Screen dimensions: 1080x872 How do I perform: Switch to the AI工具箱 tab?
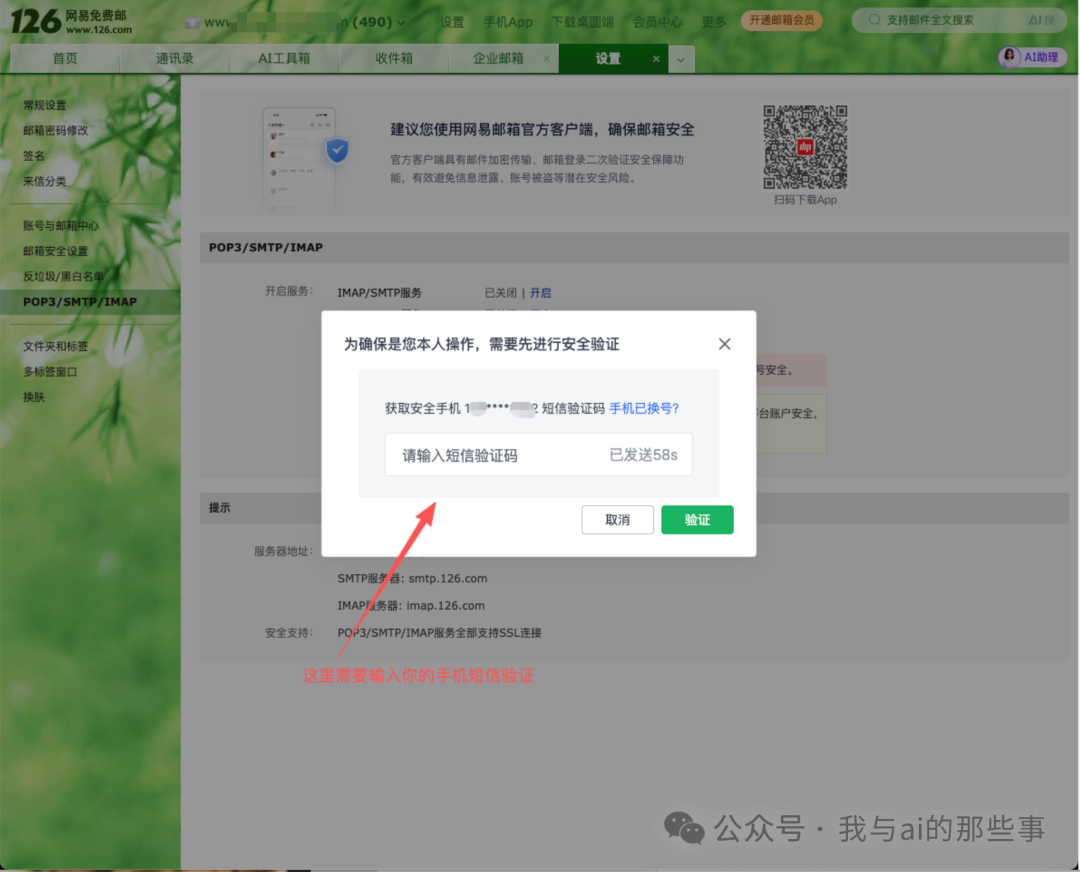[x=284, y=59]
